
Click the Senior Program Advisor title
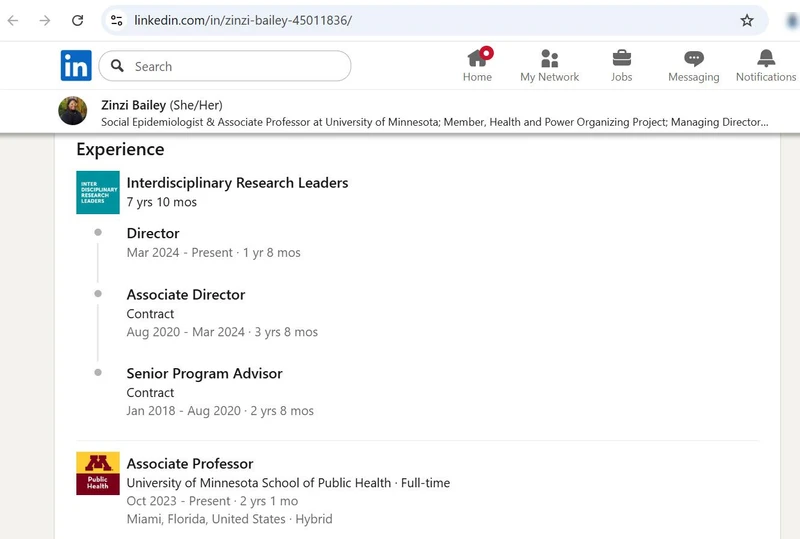click(x=205, y=374)
